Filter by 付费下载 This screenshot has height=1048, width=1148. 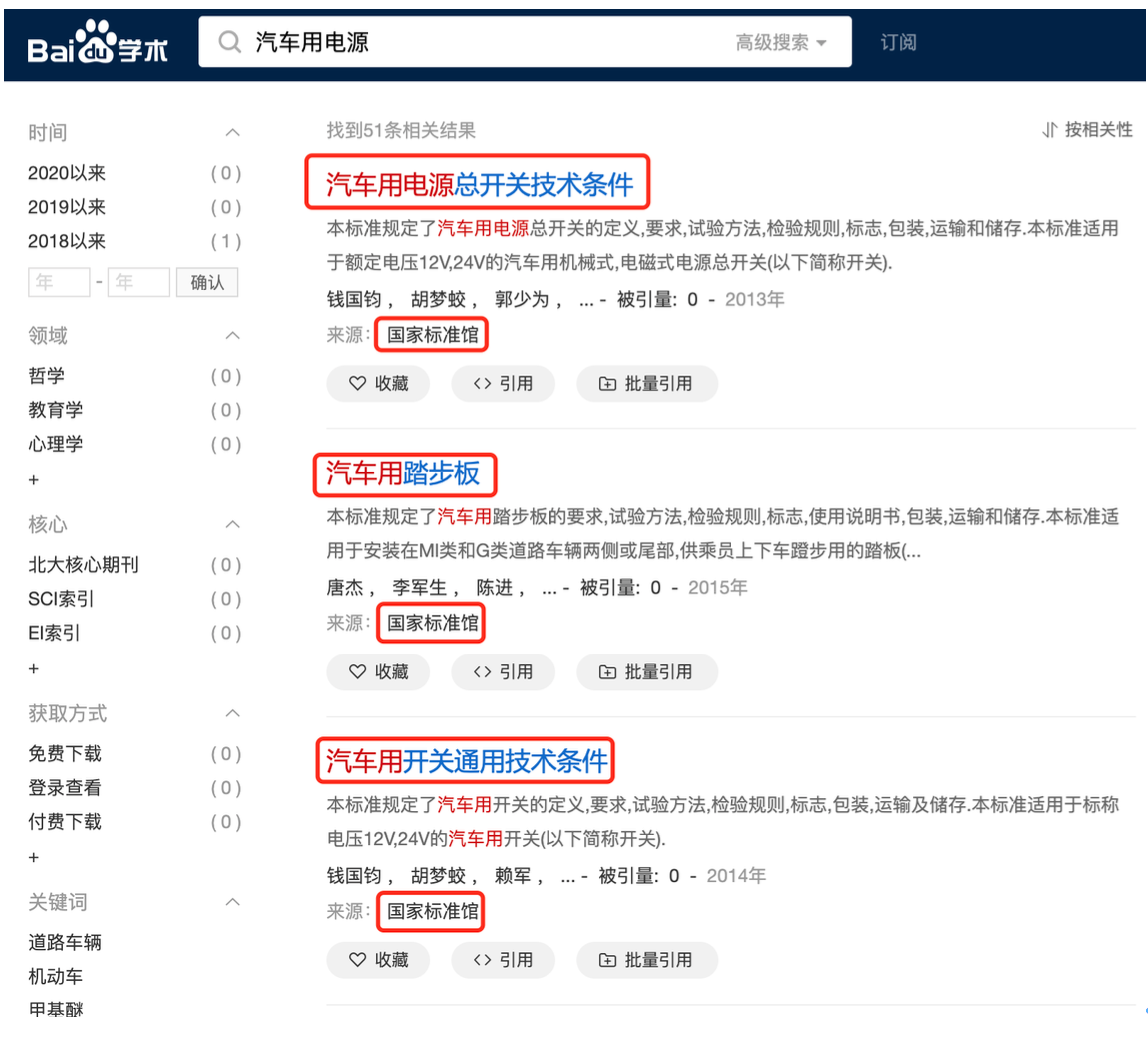coord(64,822)
